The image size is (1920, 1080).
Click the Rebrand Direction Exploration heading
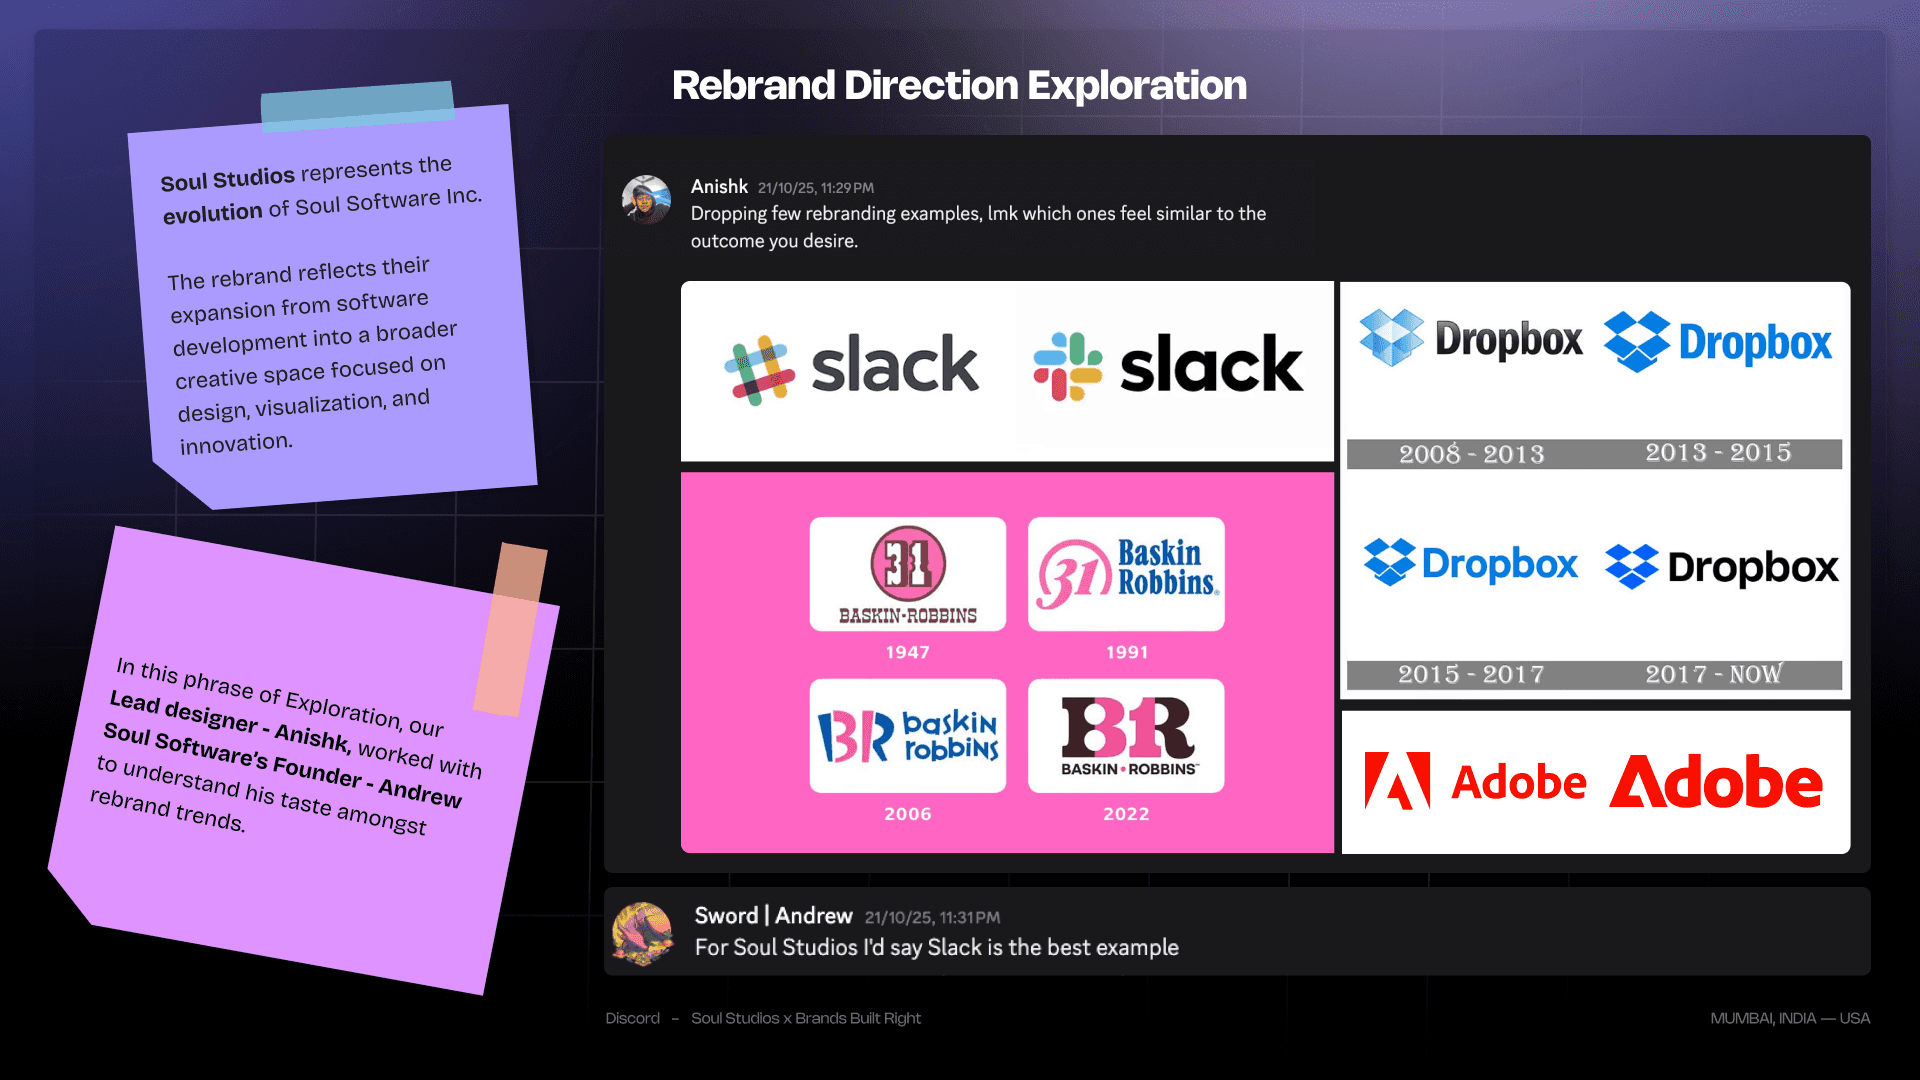[x=959, y=86]
